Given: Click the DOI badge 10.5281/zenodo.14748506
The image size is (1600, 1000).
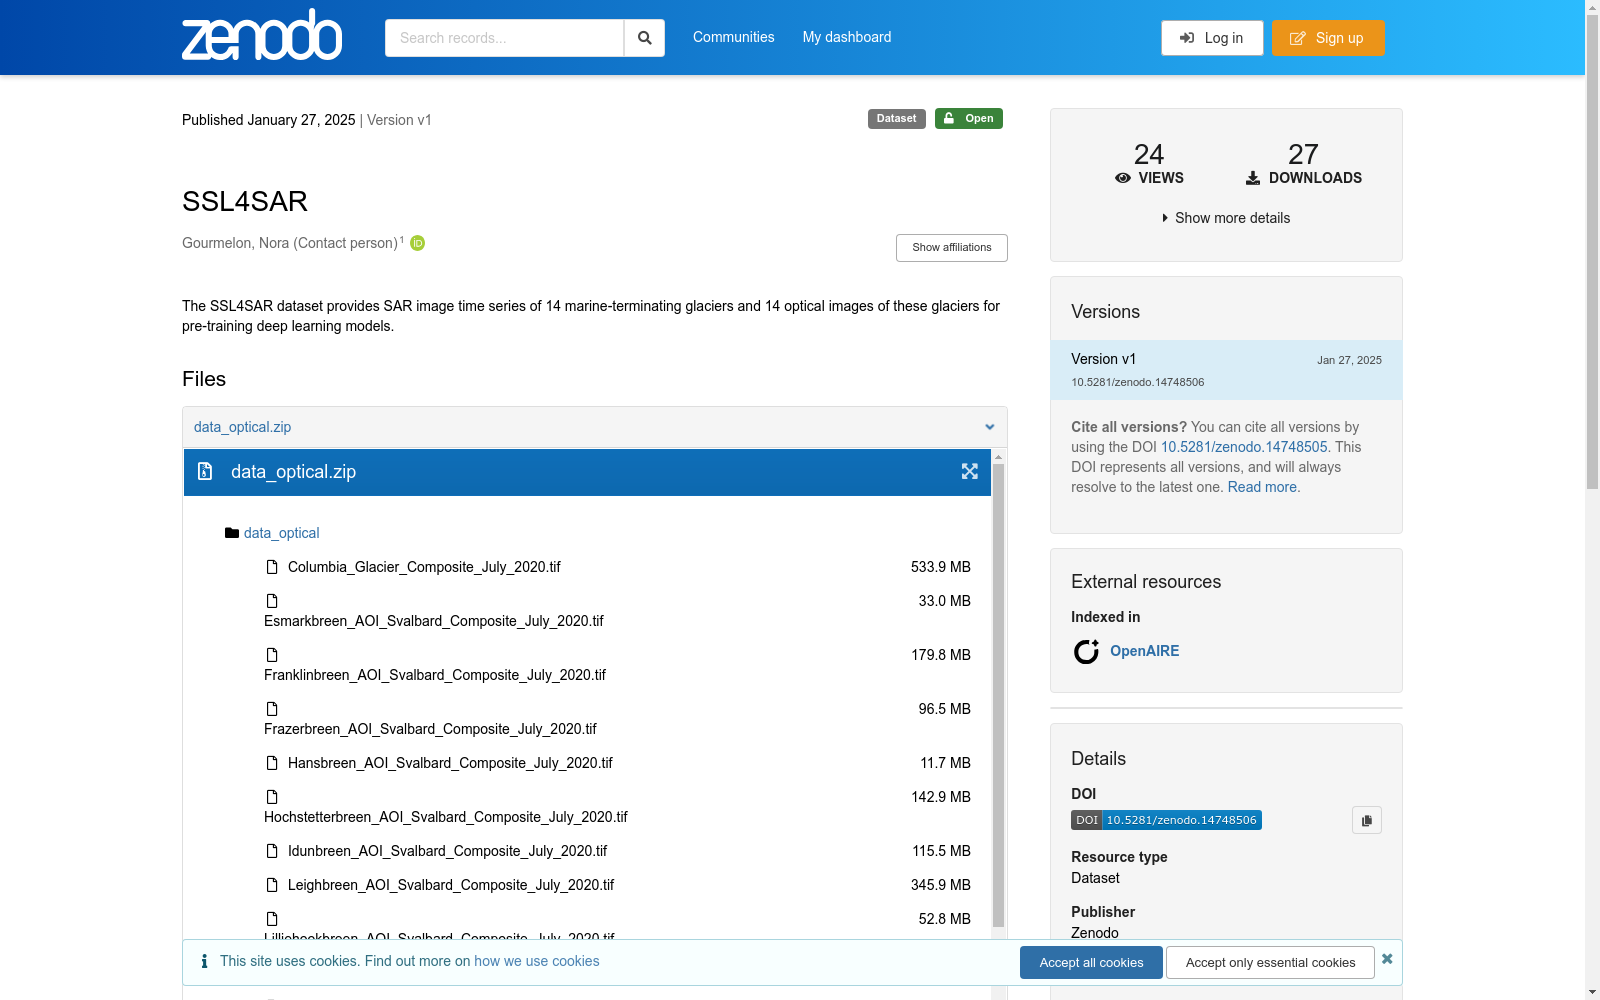Looking at the screenshot, I should point(1166,820).
